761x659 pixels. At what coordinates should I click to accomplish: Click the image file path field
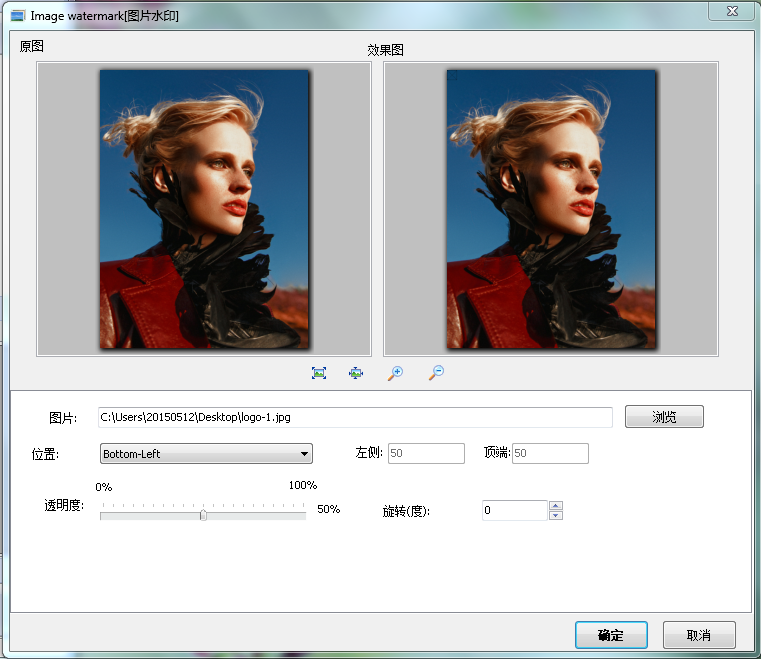tap(355, 417)
